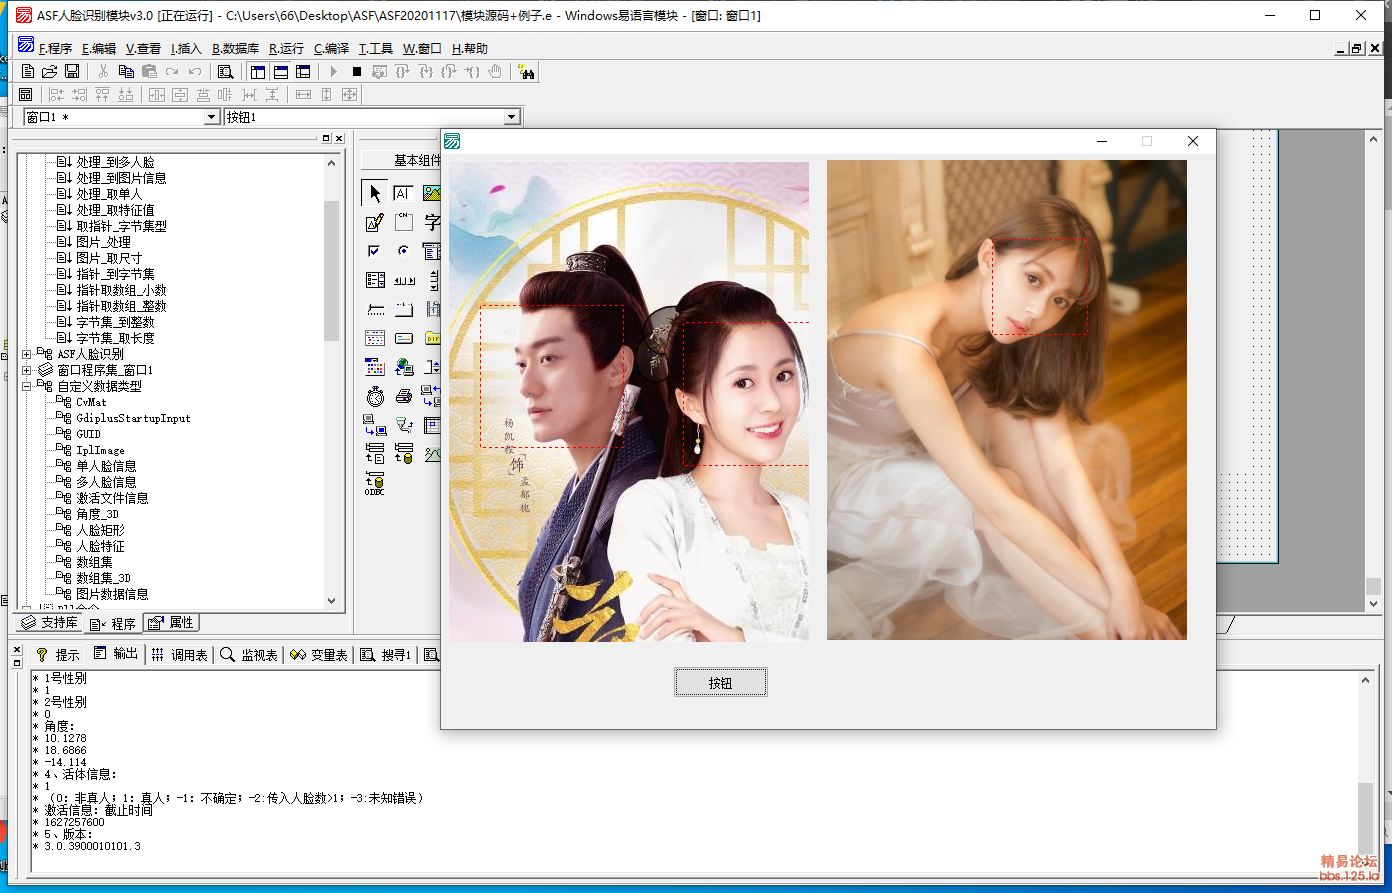
Task: Close the output panel with X button
Action: (x=15, y=650)
